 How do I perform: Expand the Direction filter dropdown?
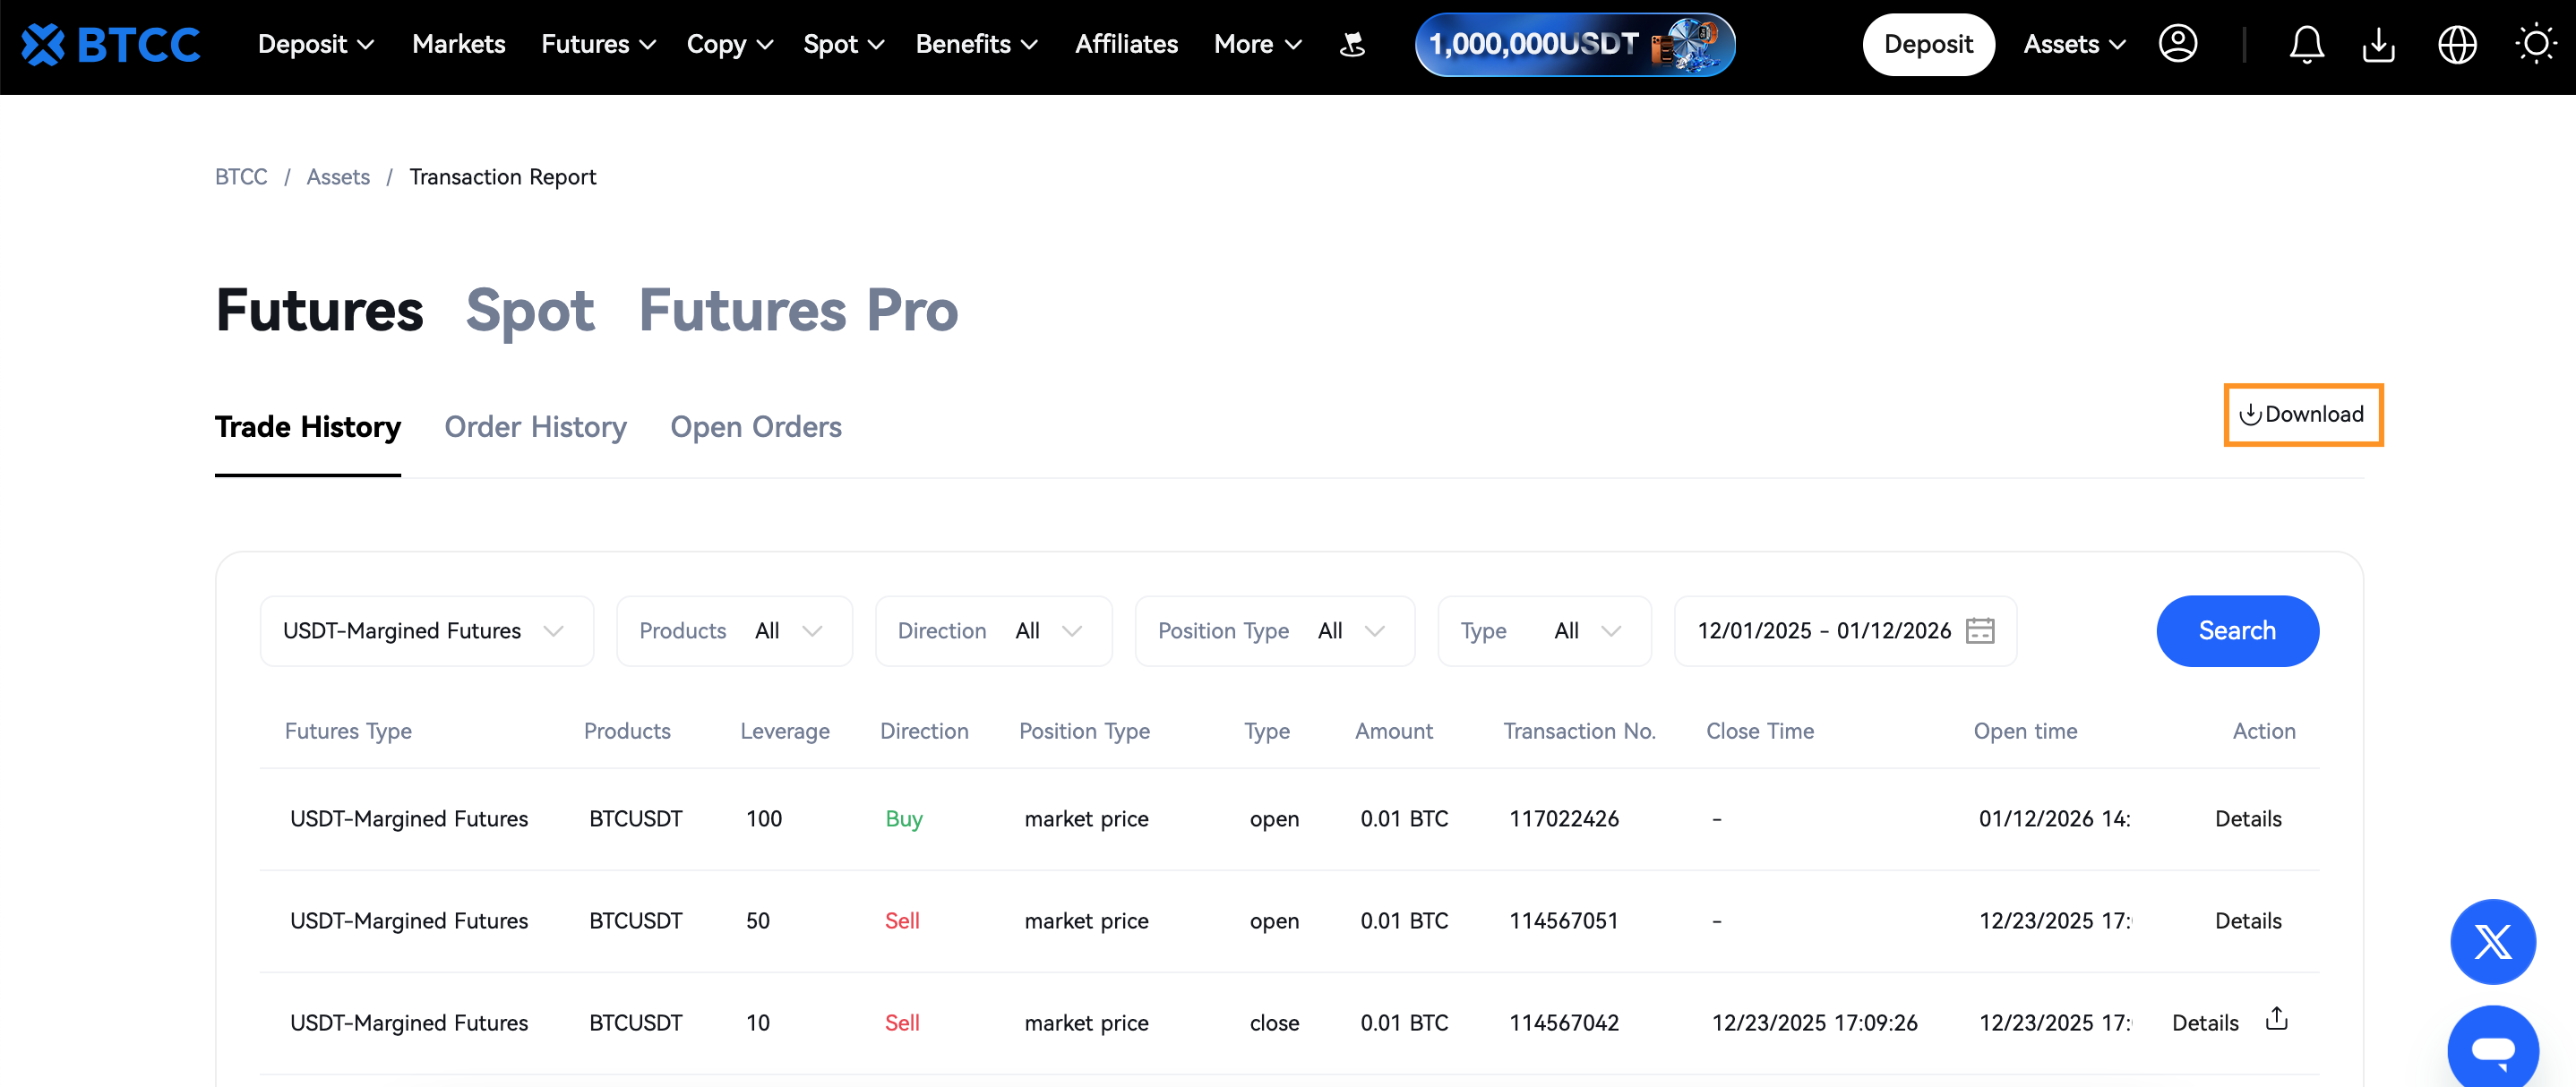point(992,631)
